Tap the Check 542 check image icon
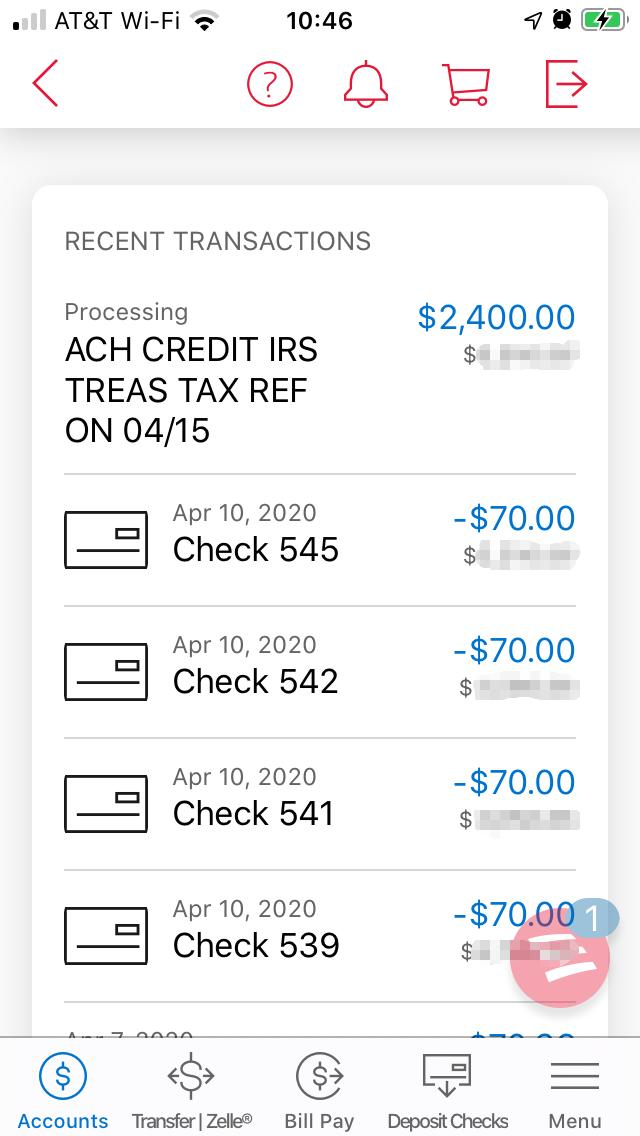Image resolution: width=640 pixels, height=1136 pixels. point(106,672)
